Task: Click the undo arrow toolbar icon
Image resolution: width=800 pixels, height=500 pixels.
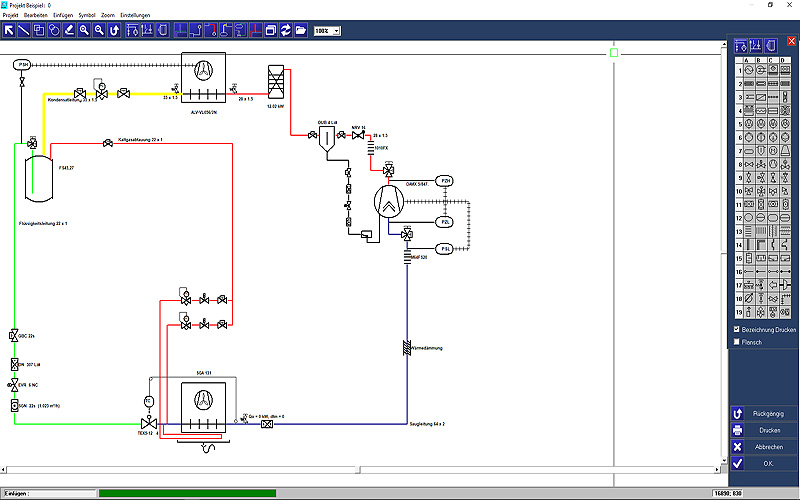Action: tap(114, 30)
